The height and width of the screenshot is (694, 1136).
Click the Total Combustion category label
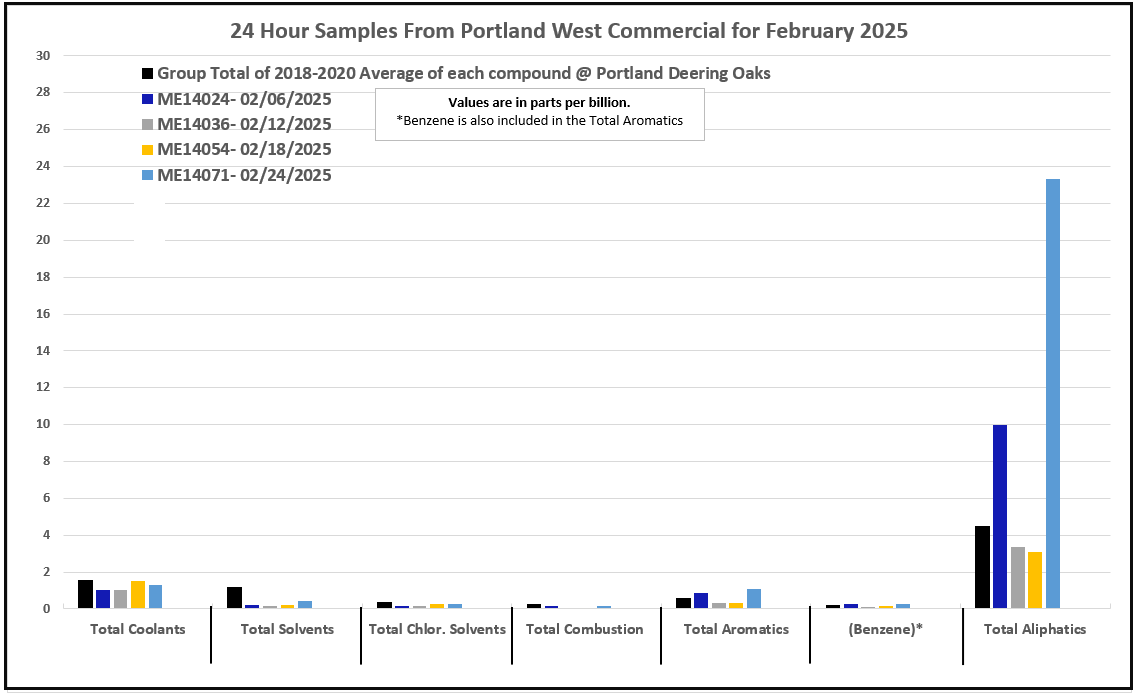click(585, 629)
